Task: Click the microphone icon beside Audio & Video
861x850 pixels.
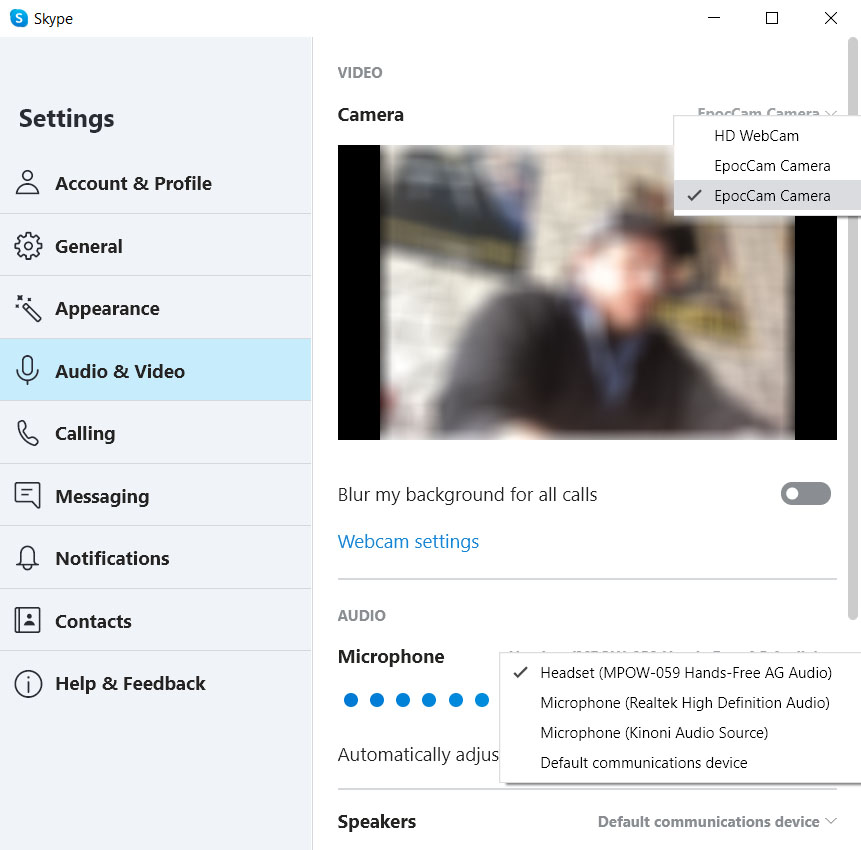Action: (x=27, y=370)
